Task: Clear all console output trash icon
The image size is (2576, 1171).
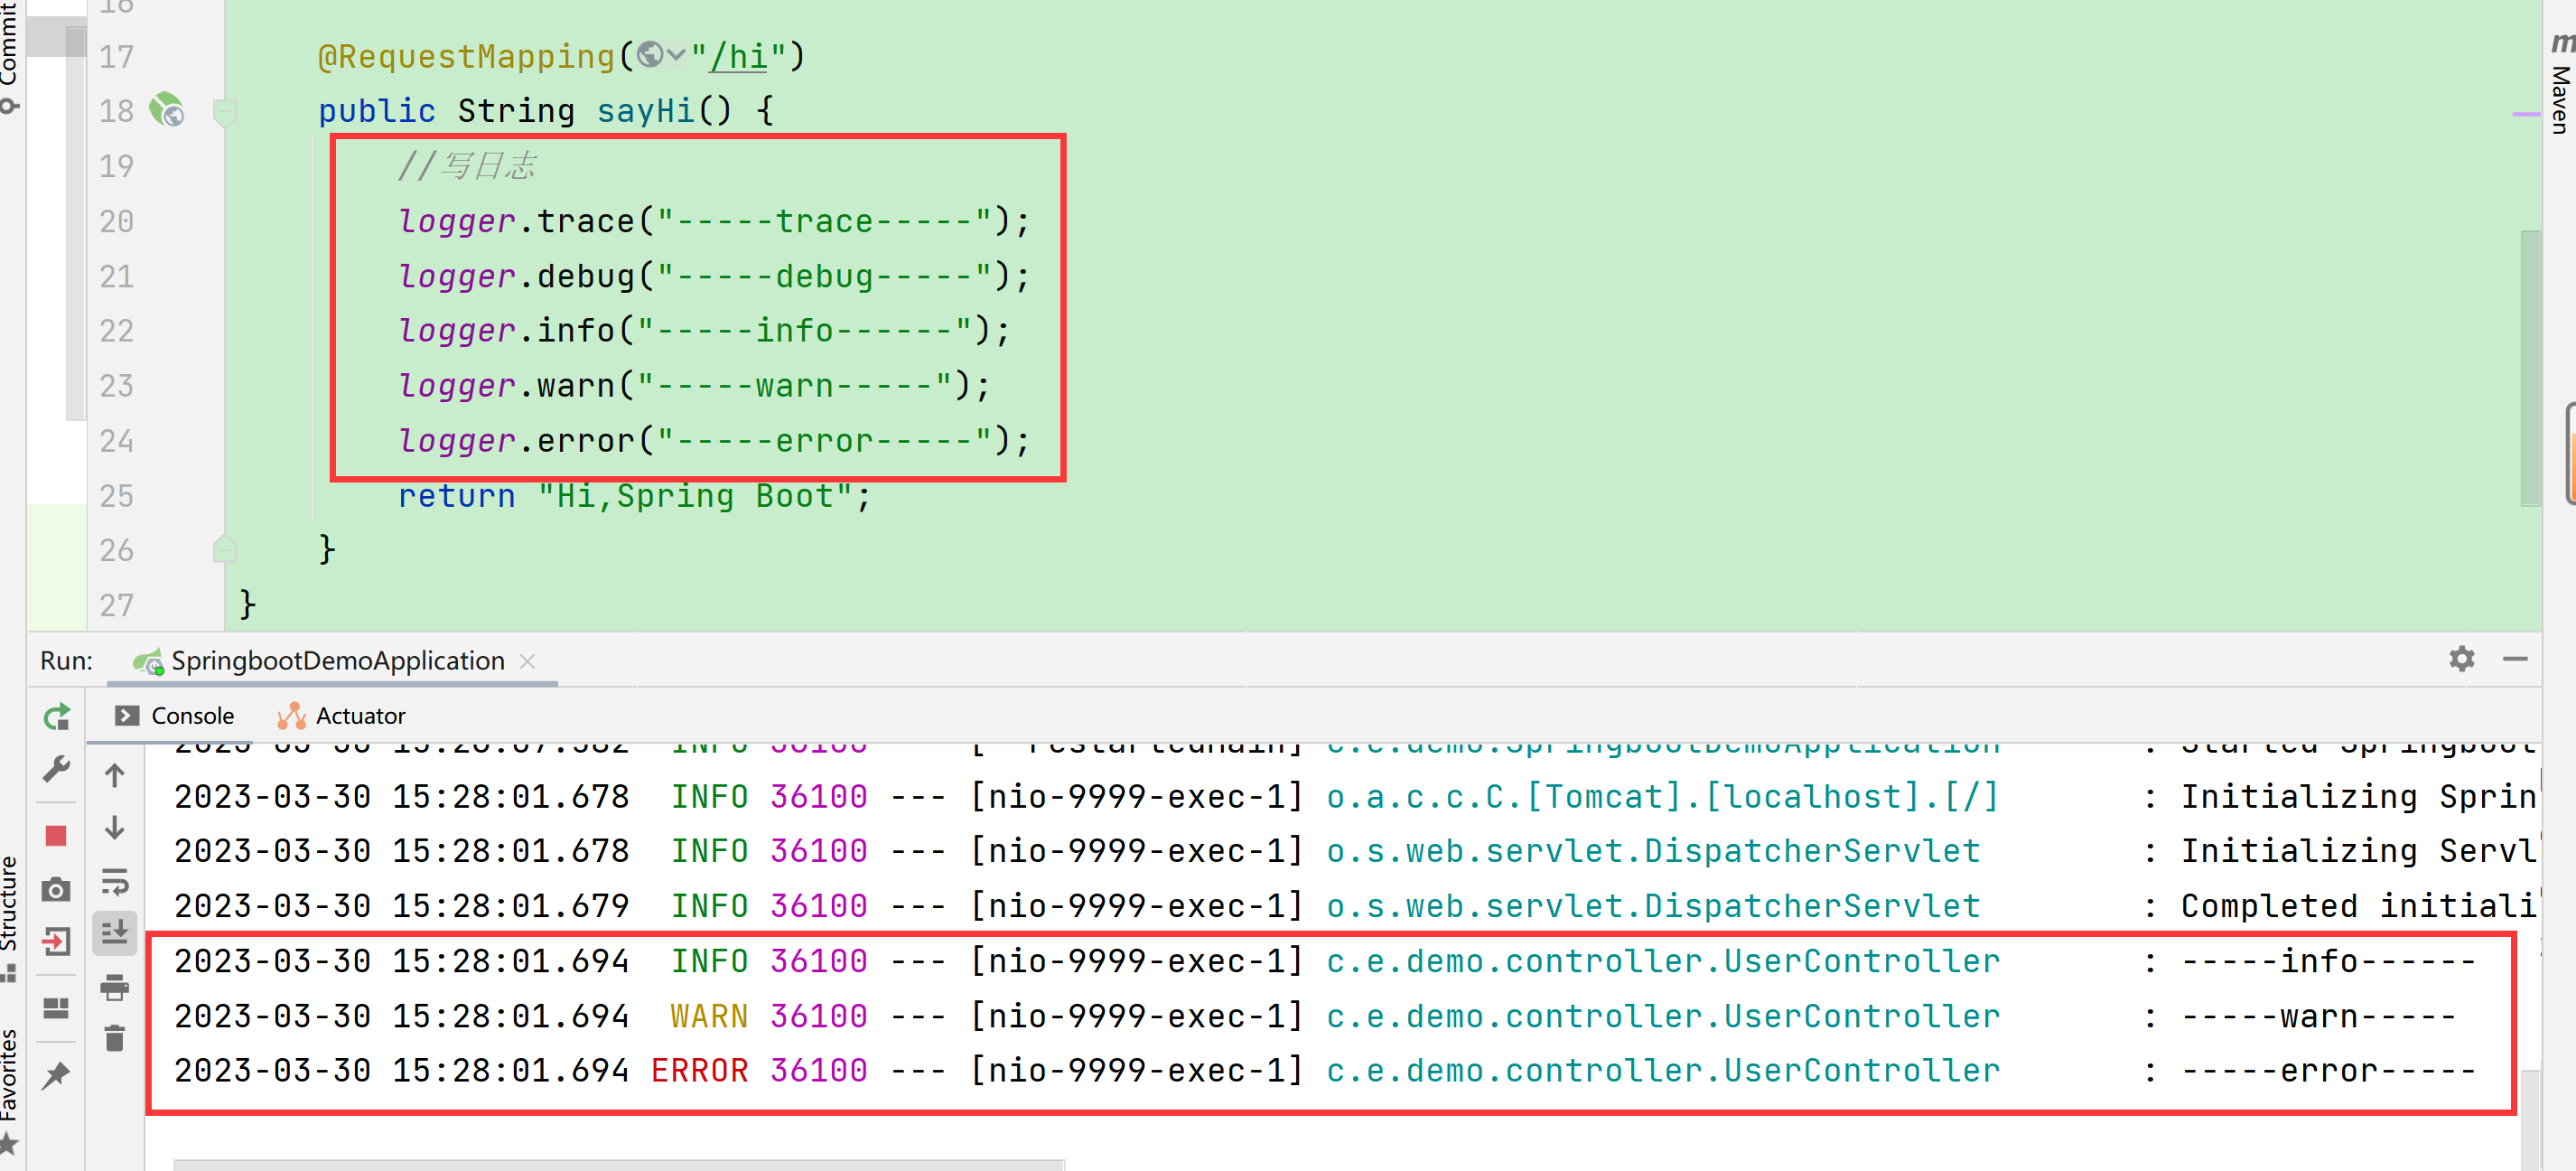Action: coord(115,1039)
